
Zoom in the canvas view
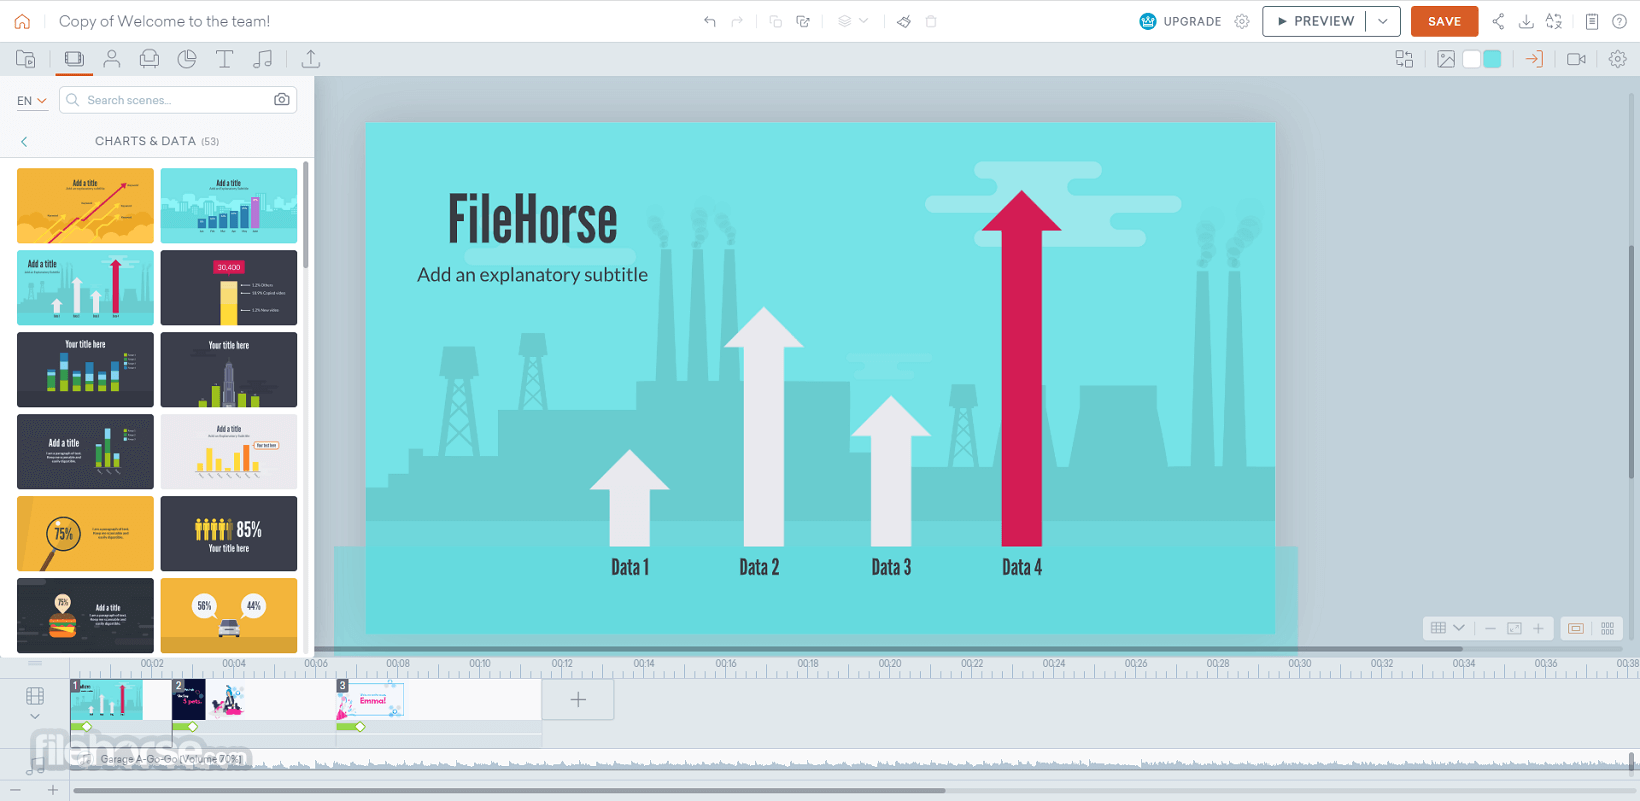(1538, 628)
